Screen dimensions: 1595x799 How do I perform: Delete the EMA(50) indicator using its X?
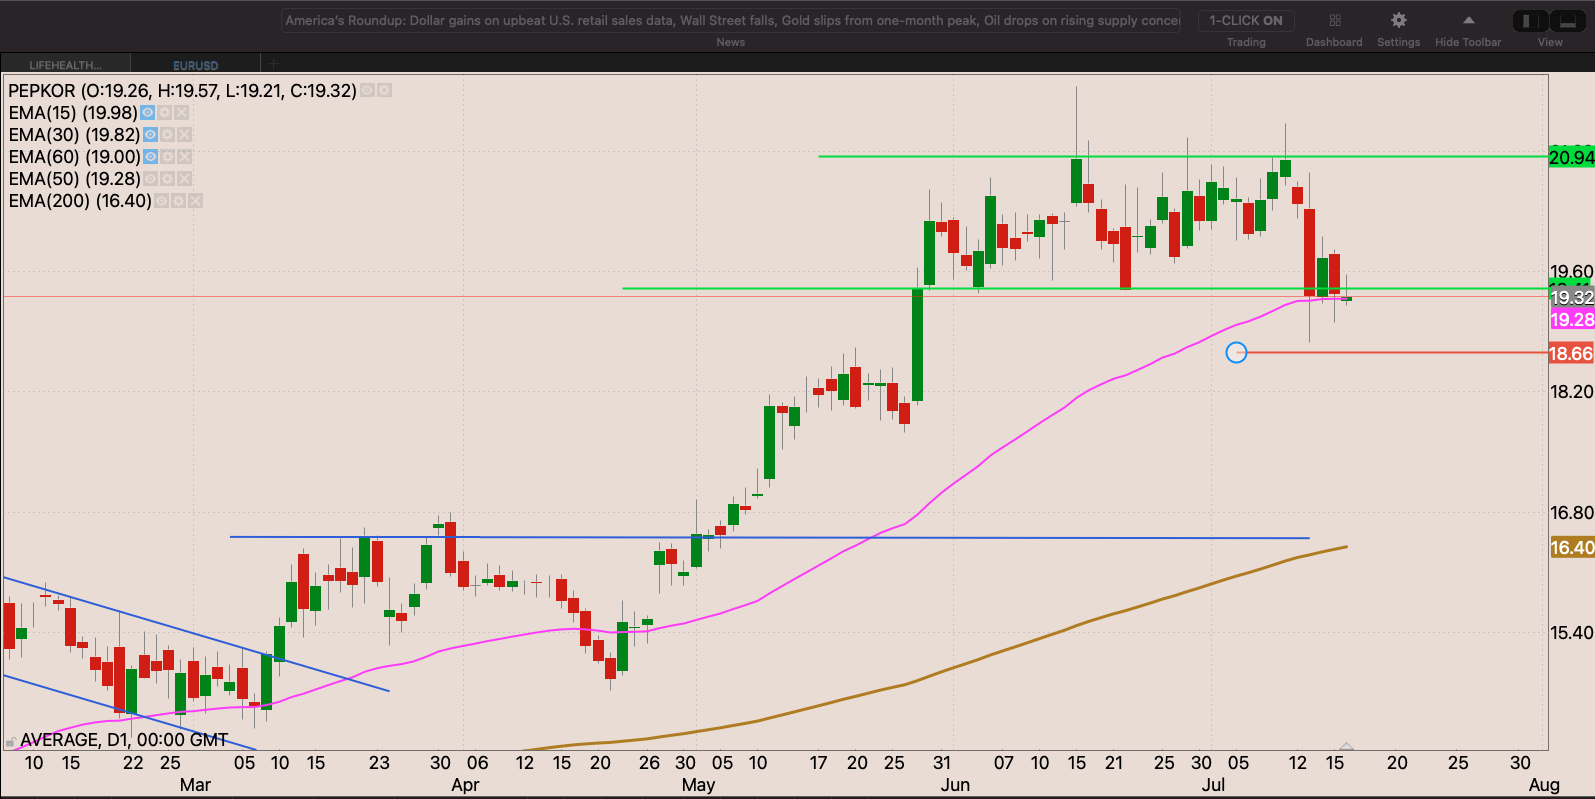pyautogui.click(x=185, y=179)
